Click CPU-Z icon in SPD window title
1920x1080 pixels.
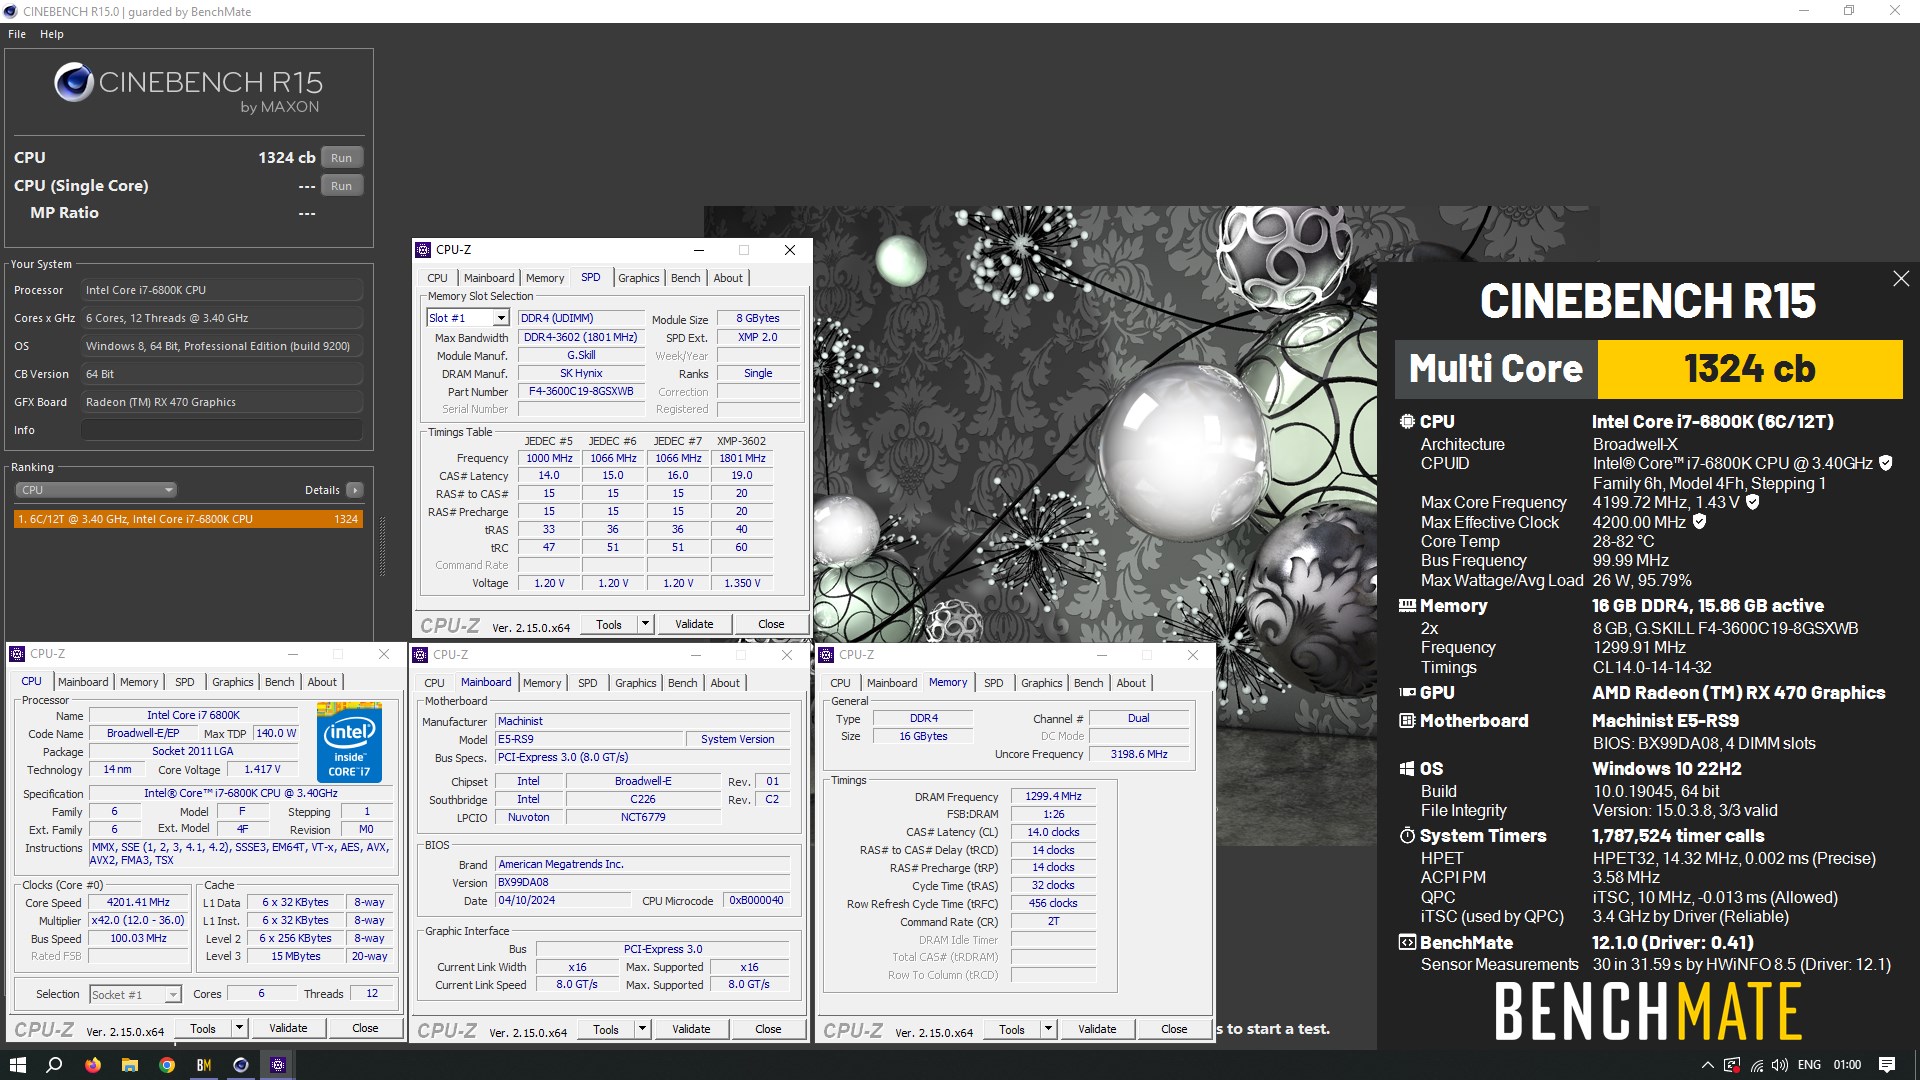(424, 250)
